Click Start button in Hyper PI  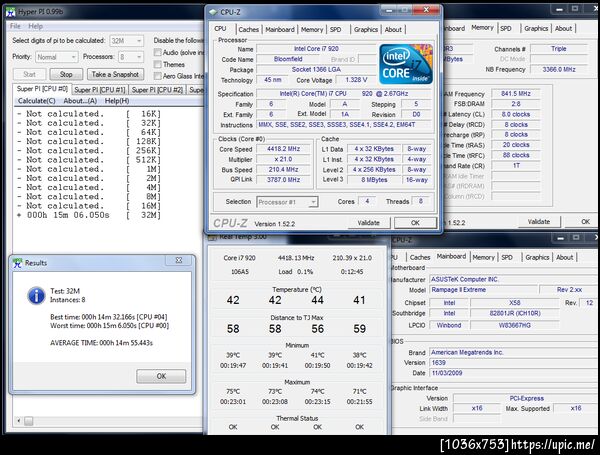pos(29,74)
